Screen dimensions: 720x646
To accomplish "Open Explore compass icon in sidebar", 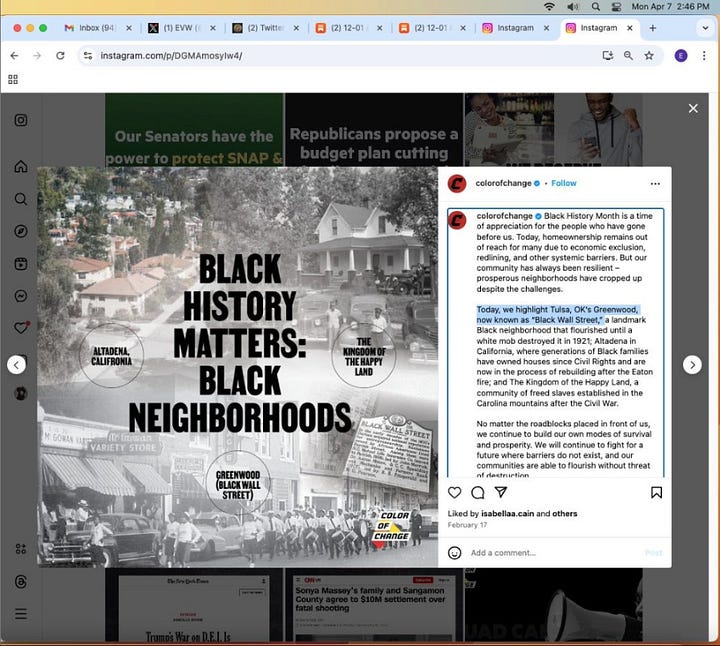I will click(21, 231).
